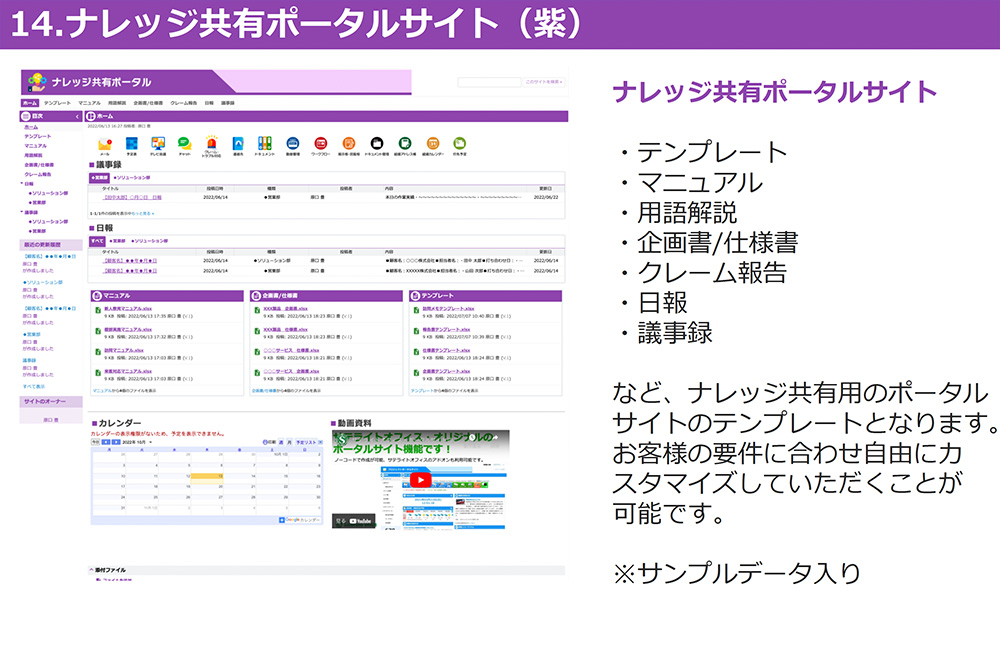Viewport: 1000px width, 654px height.
Task: Click the 見る YouTube button on video
Action: pos(354,521)
